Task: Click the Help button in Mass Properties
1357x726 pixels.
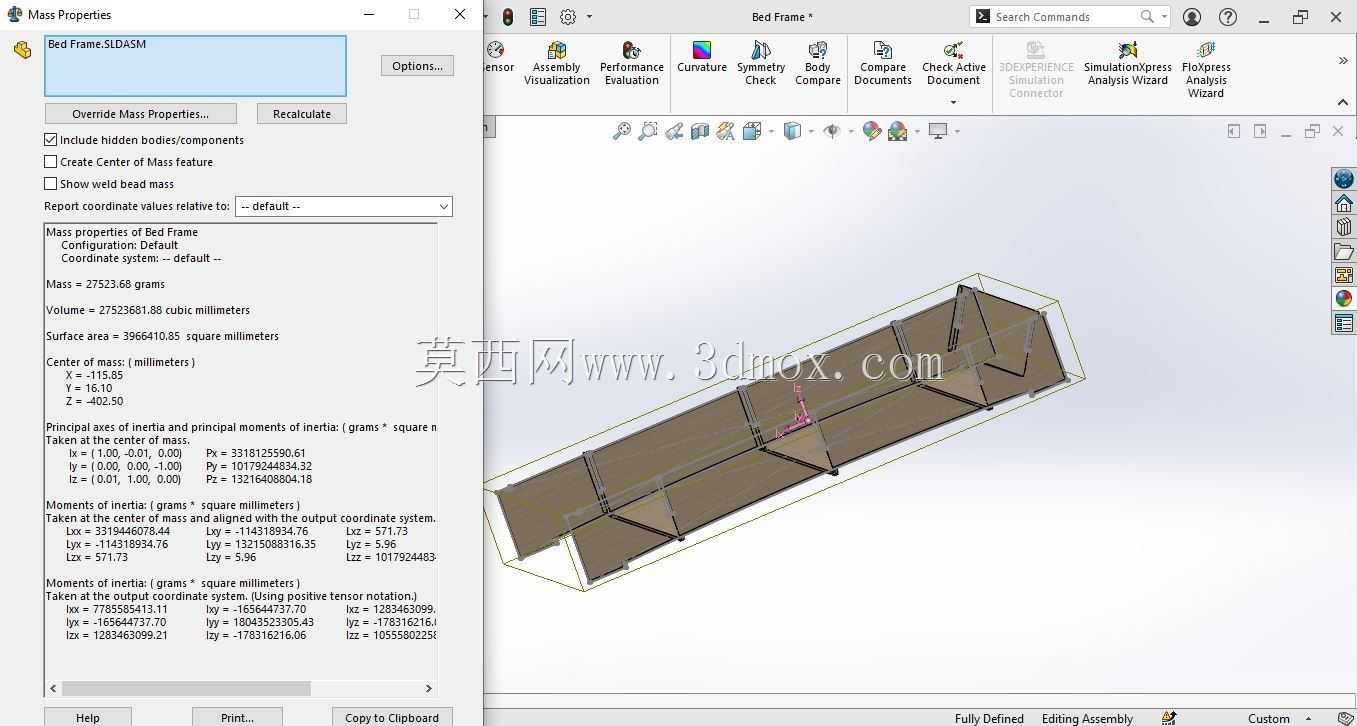Action: [x=88, y=717]
